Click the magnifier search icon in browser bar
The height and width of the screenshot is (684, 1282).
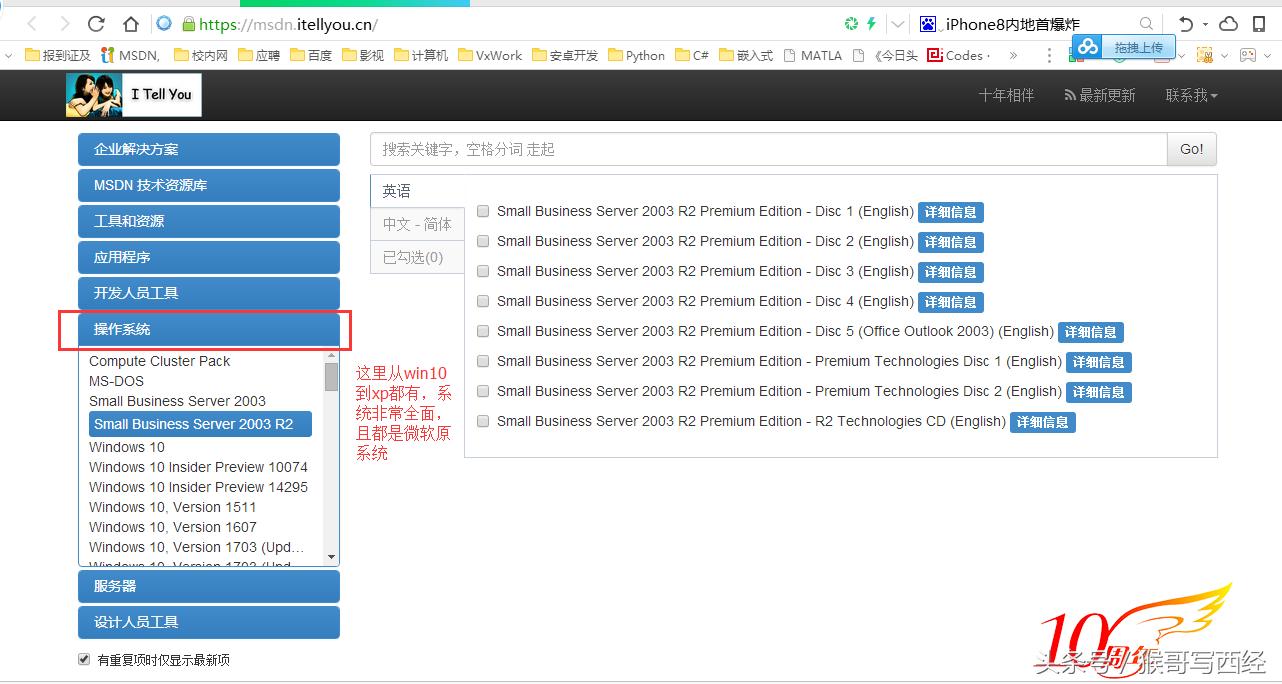pyautogui.click(x=1146, y=24)
